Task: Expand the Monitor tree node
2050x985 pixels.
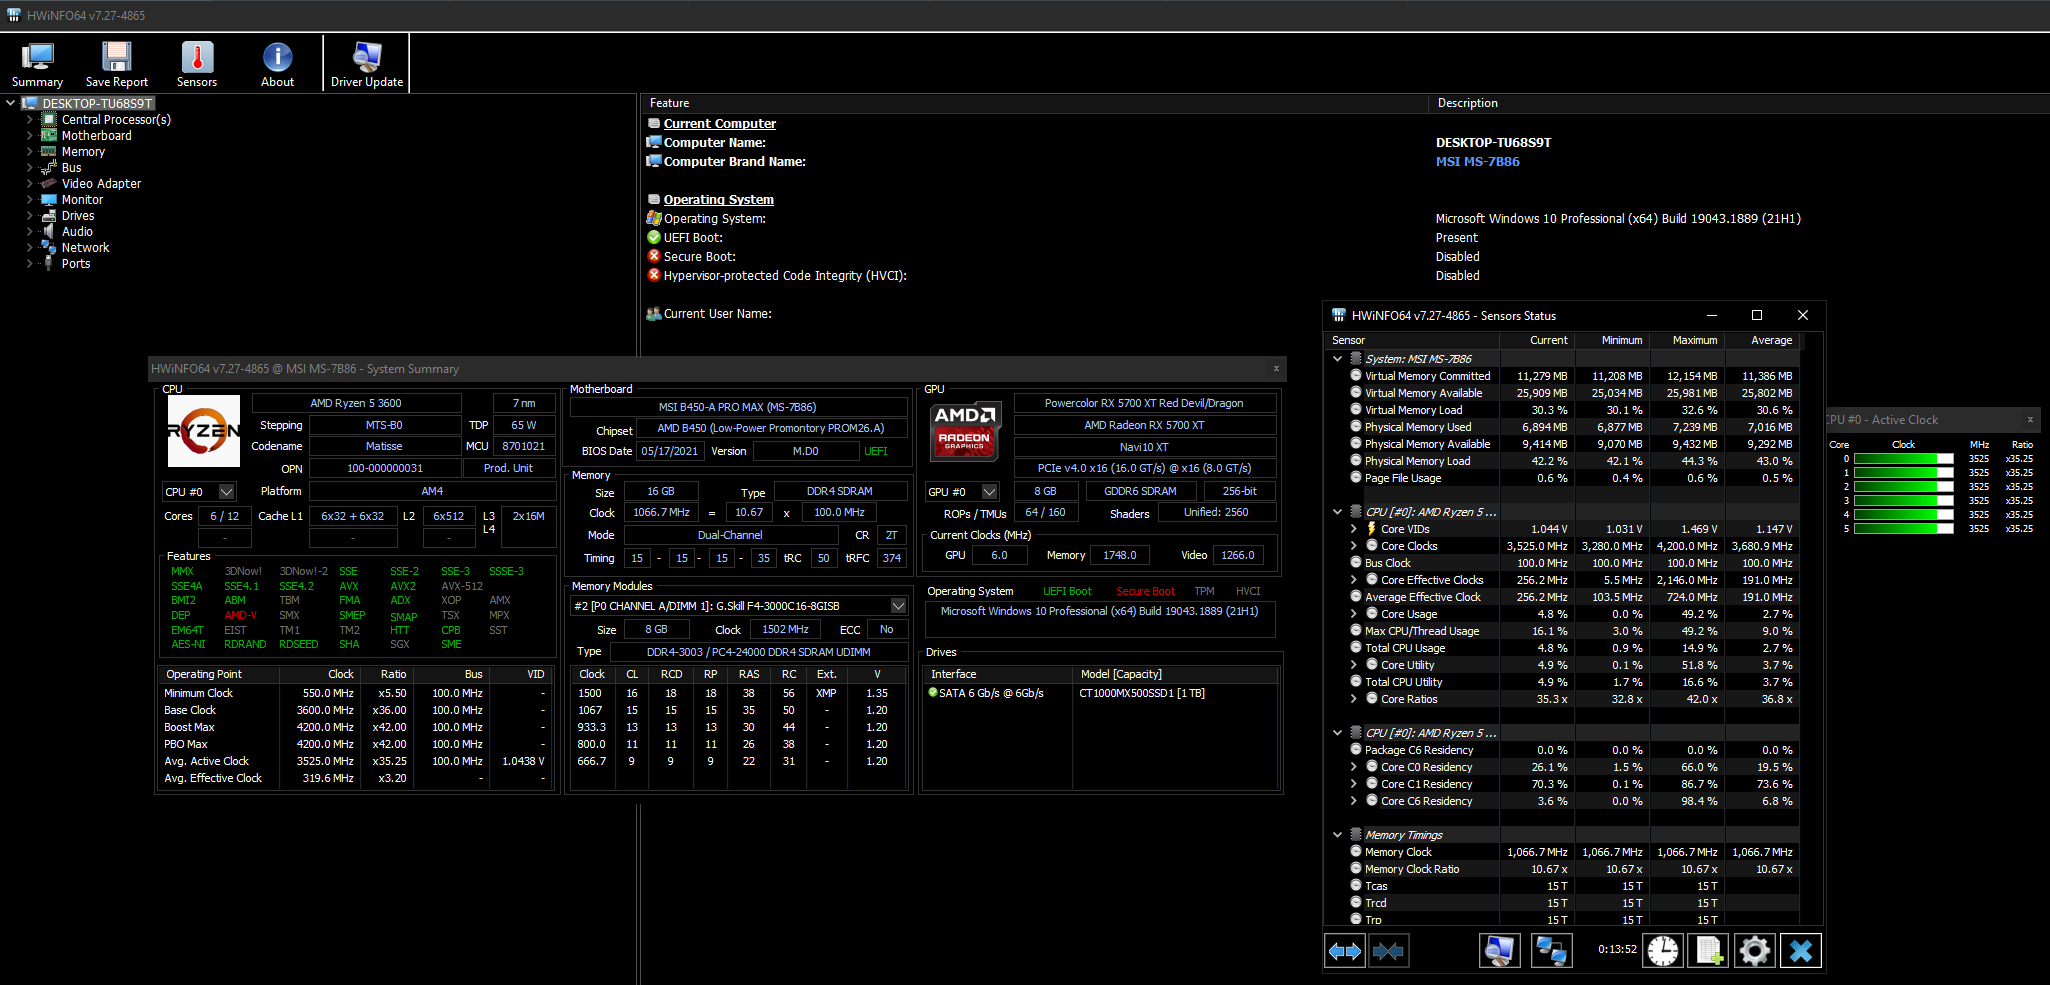Action: pyautogui.click(x=30, y=200)
